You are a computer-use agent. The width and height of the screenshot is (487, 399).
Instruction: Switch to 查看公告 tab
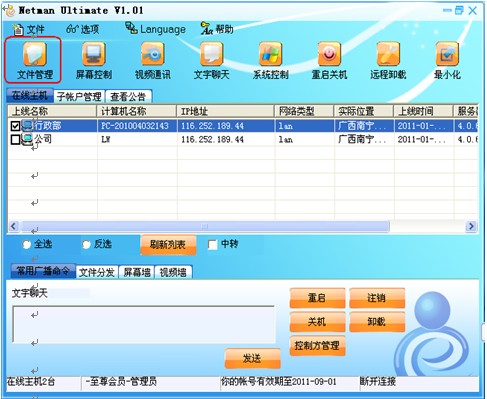pos(128,96)
